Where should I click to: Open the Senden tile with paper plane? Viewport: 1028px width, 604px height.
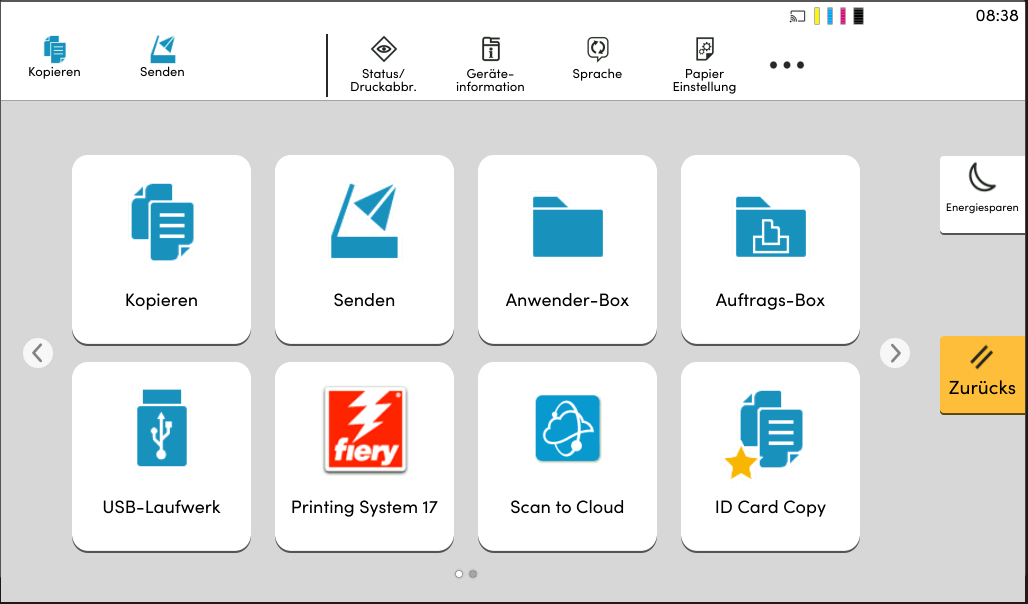point(364,249)
